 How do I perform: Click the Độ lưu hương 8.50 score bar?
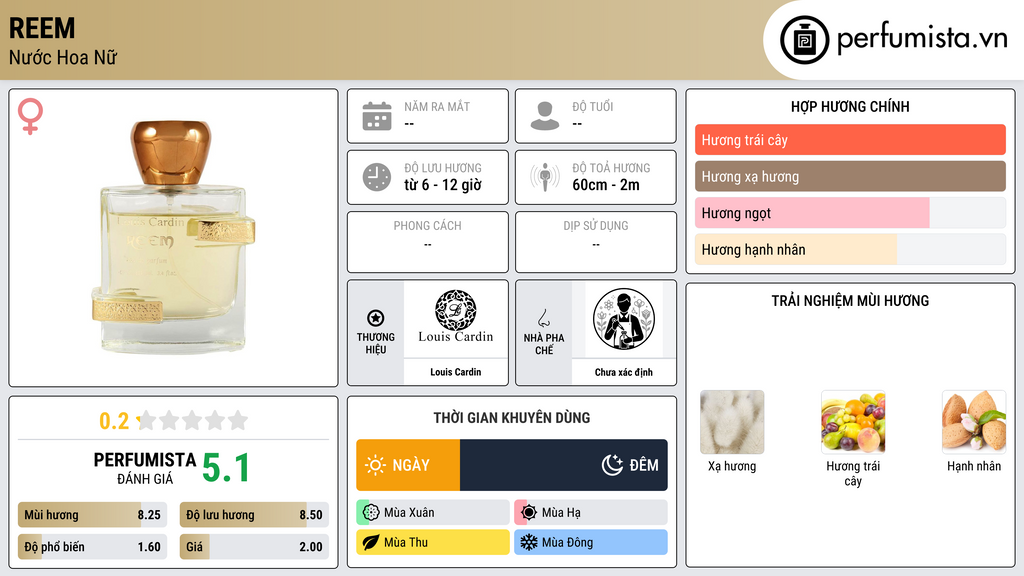pyautogui.click(x=254, y=515)
